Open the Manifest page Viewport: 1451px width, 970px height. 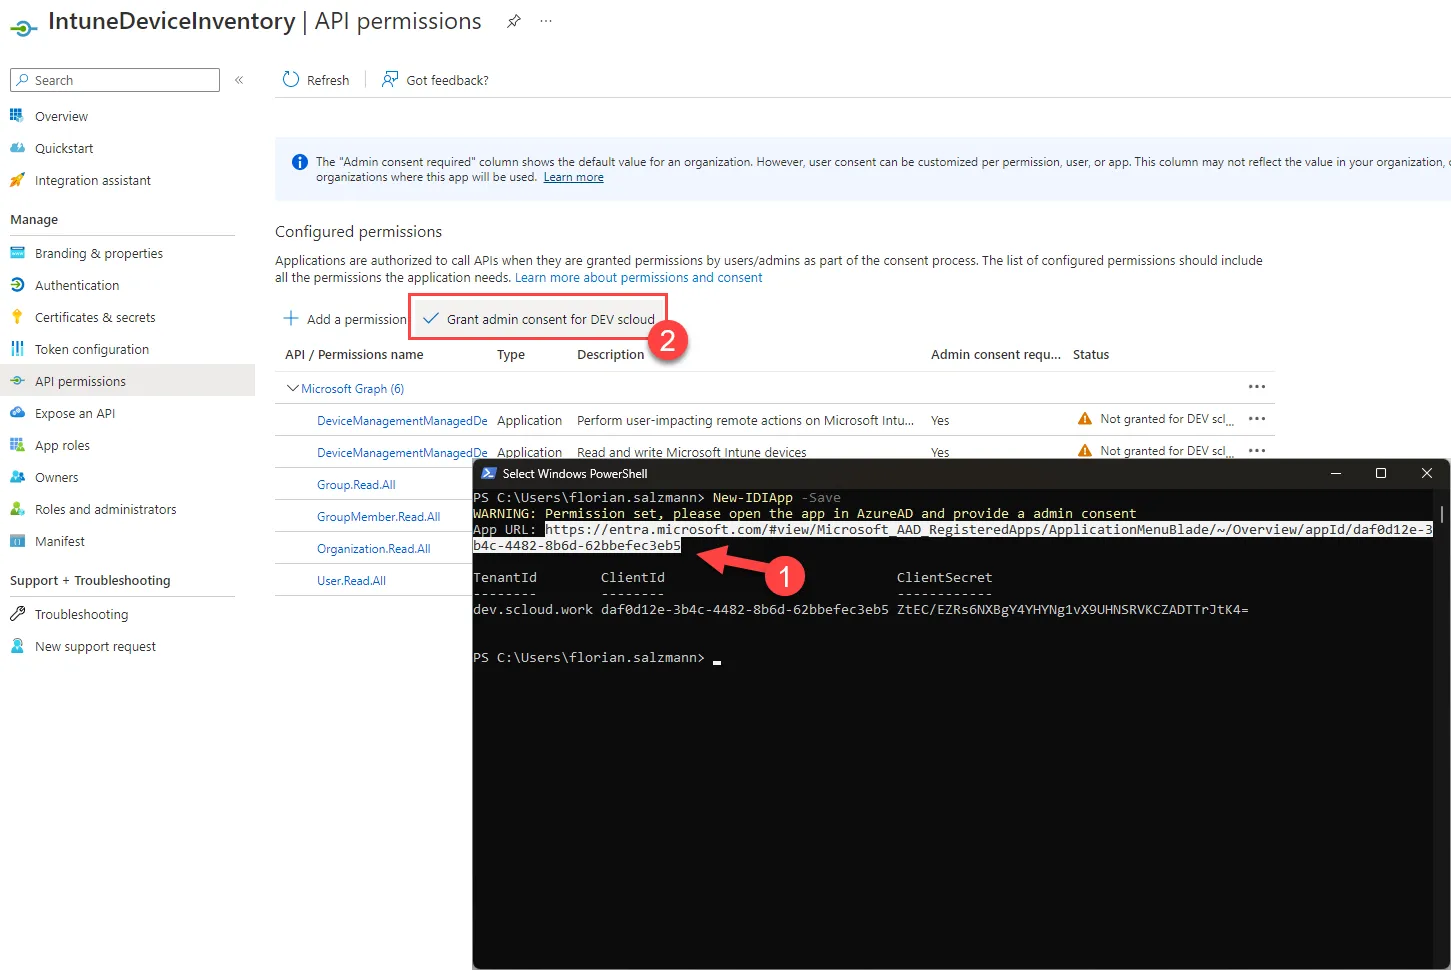[60, 541]
